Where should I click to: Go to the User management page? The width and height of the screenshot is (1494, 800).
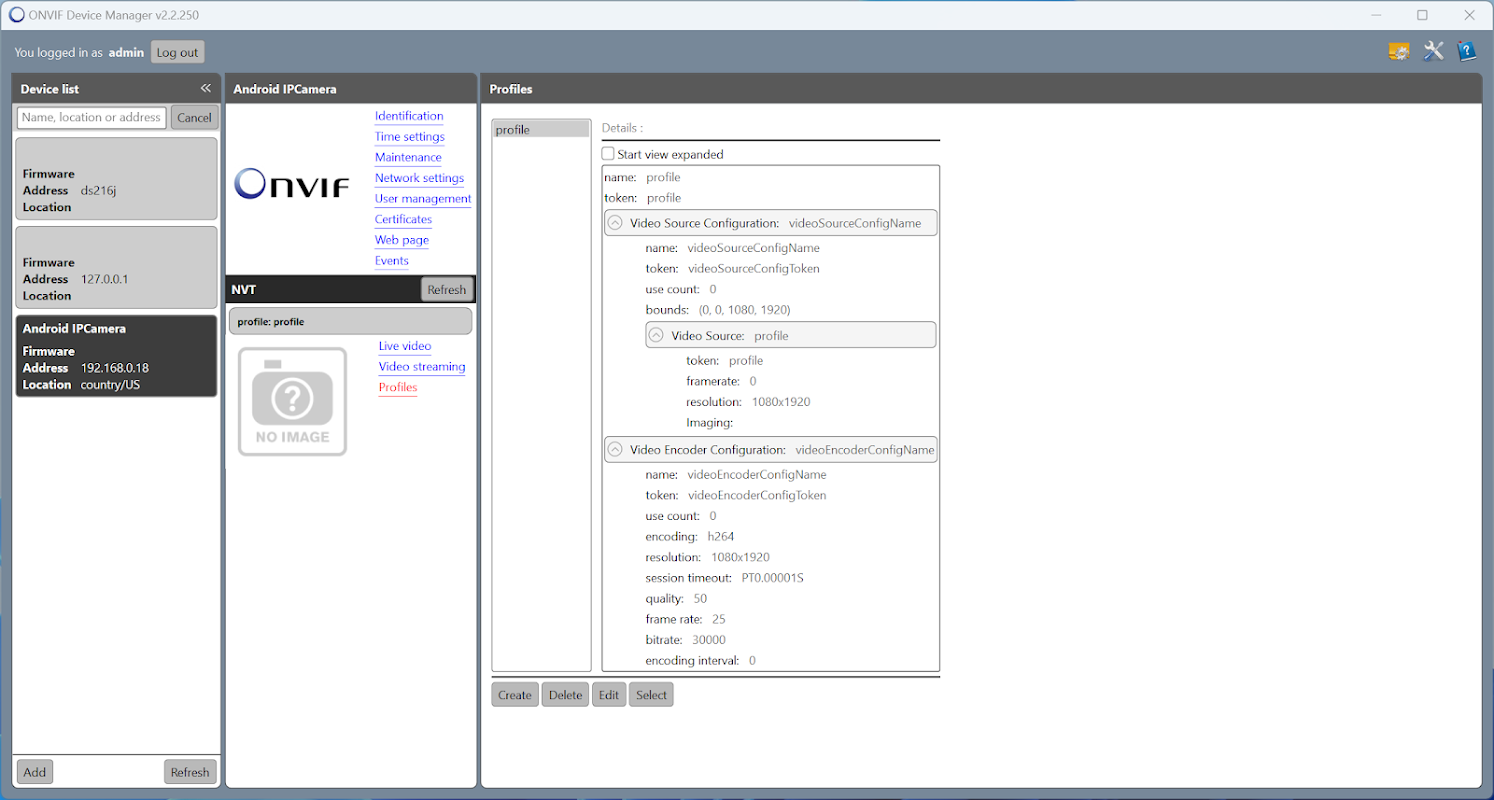(422, 199)
